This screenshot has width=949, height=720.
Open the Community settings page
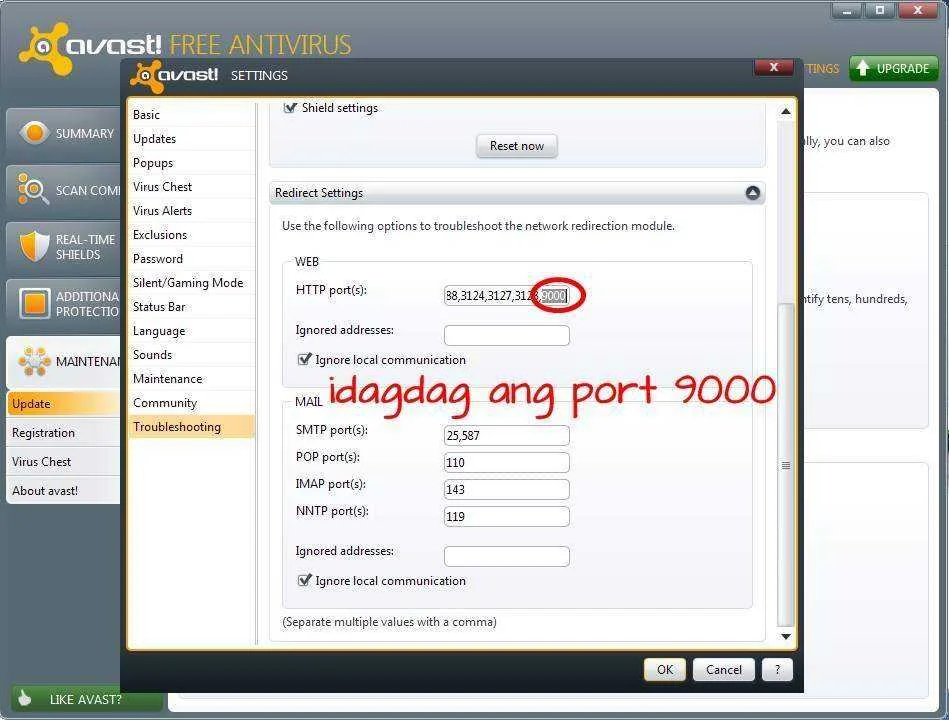191,403
